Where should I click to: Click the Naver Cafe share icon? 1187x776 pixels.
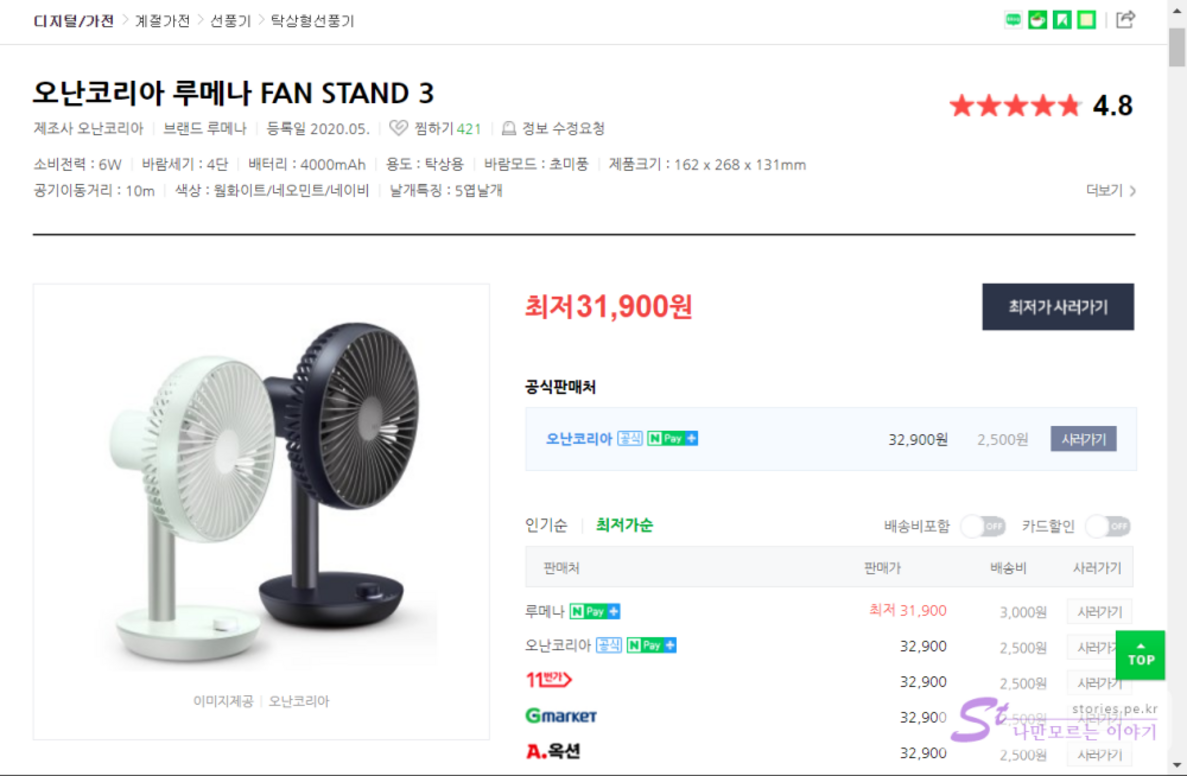1038,20
